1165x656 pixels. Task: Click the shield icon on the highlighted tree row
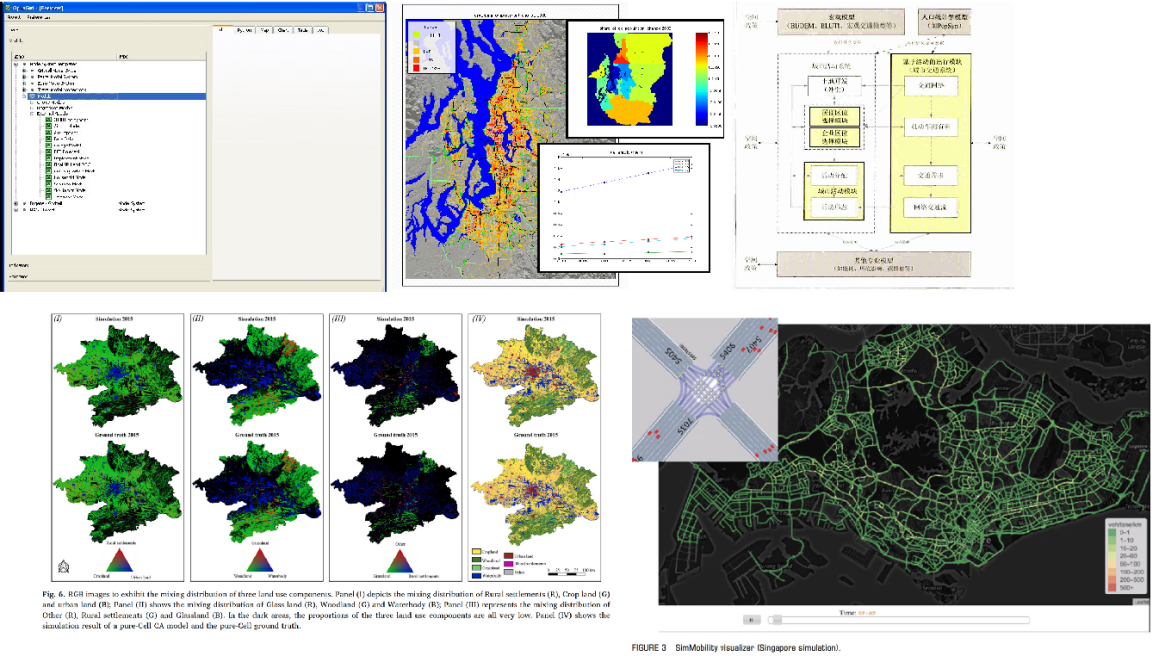34,96
